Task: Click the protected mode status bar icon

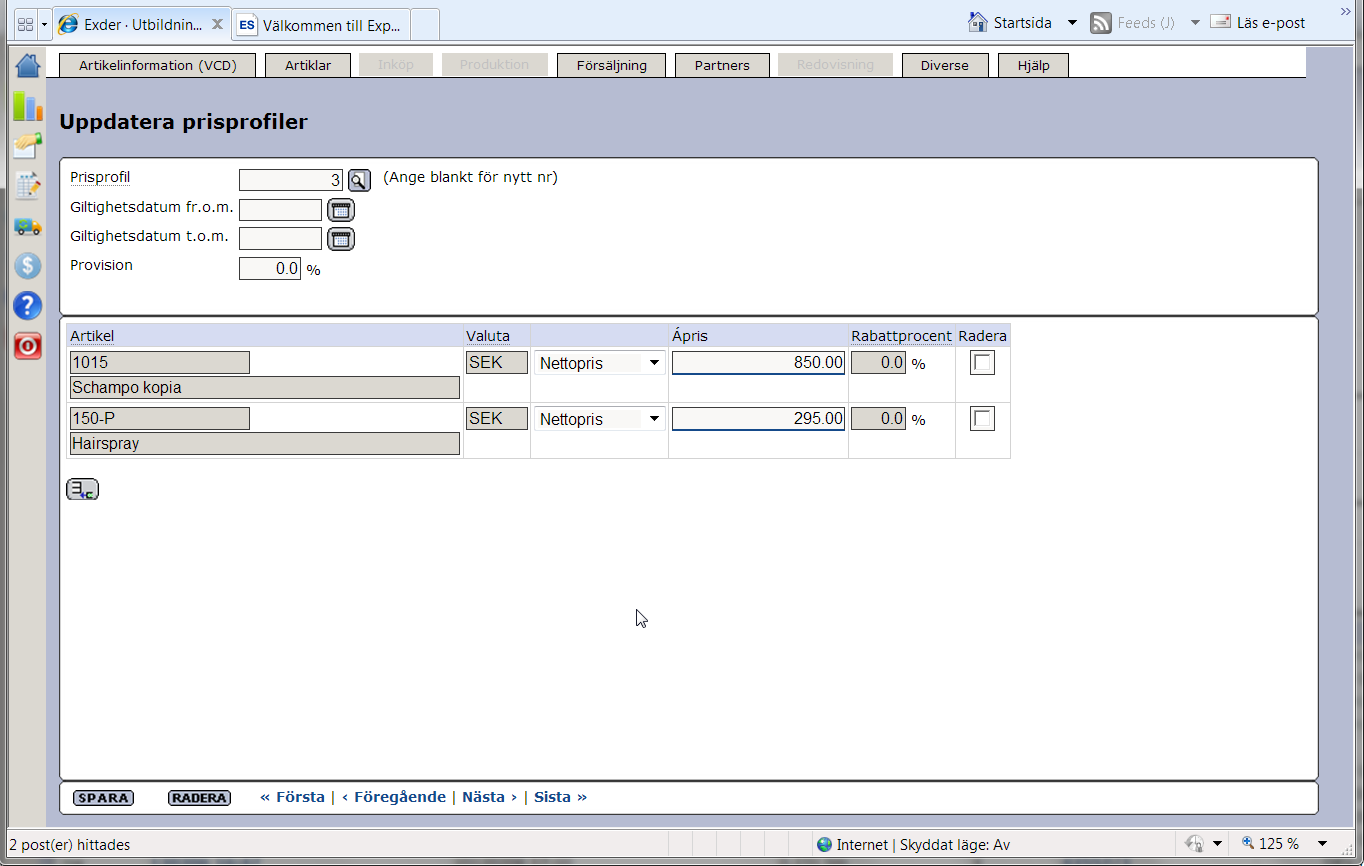Action: point(1194,844)
